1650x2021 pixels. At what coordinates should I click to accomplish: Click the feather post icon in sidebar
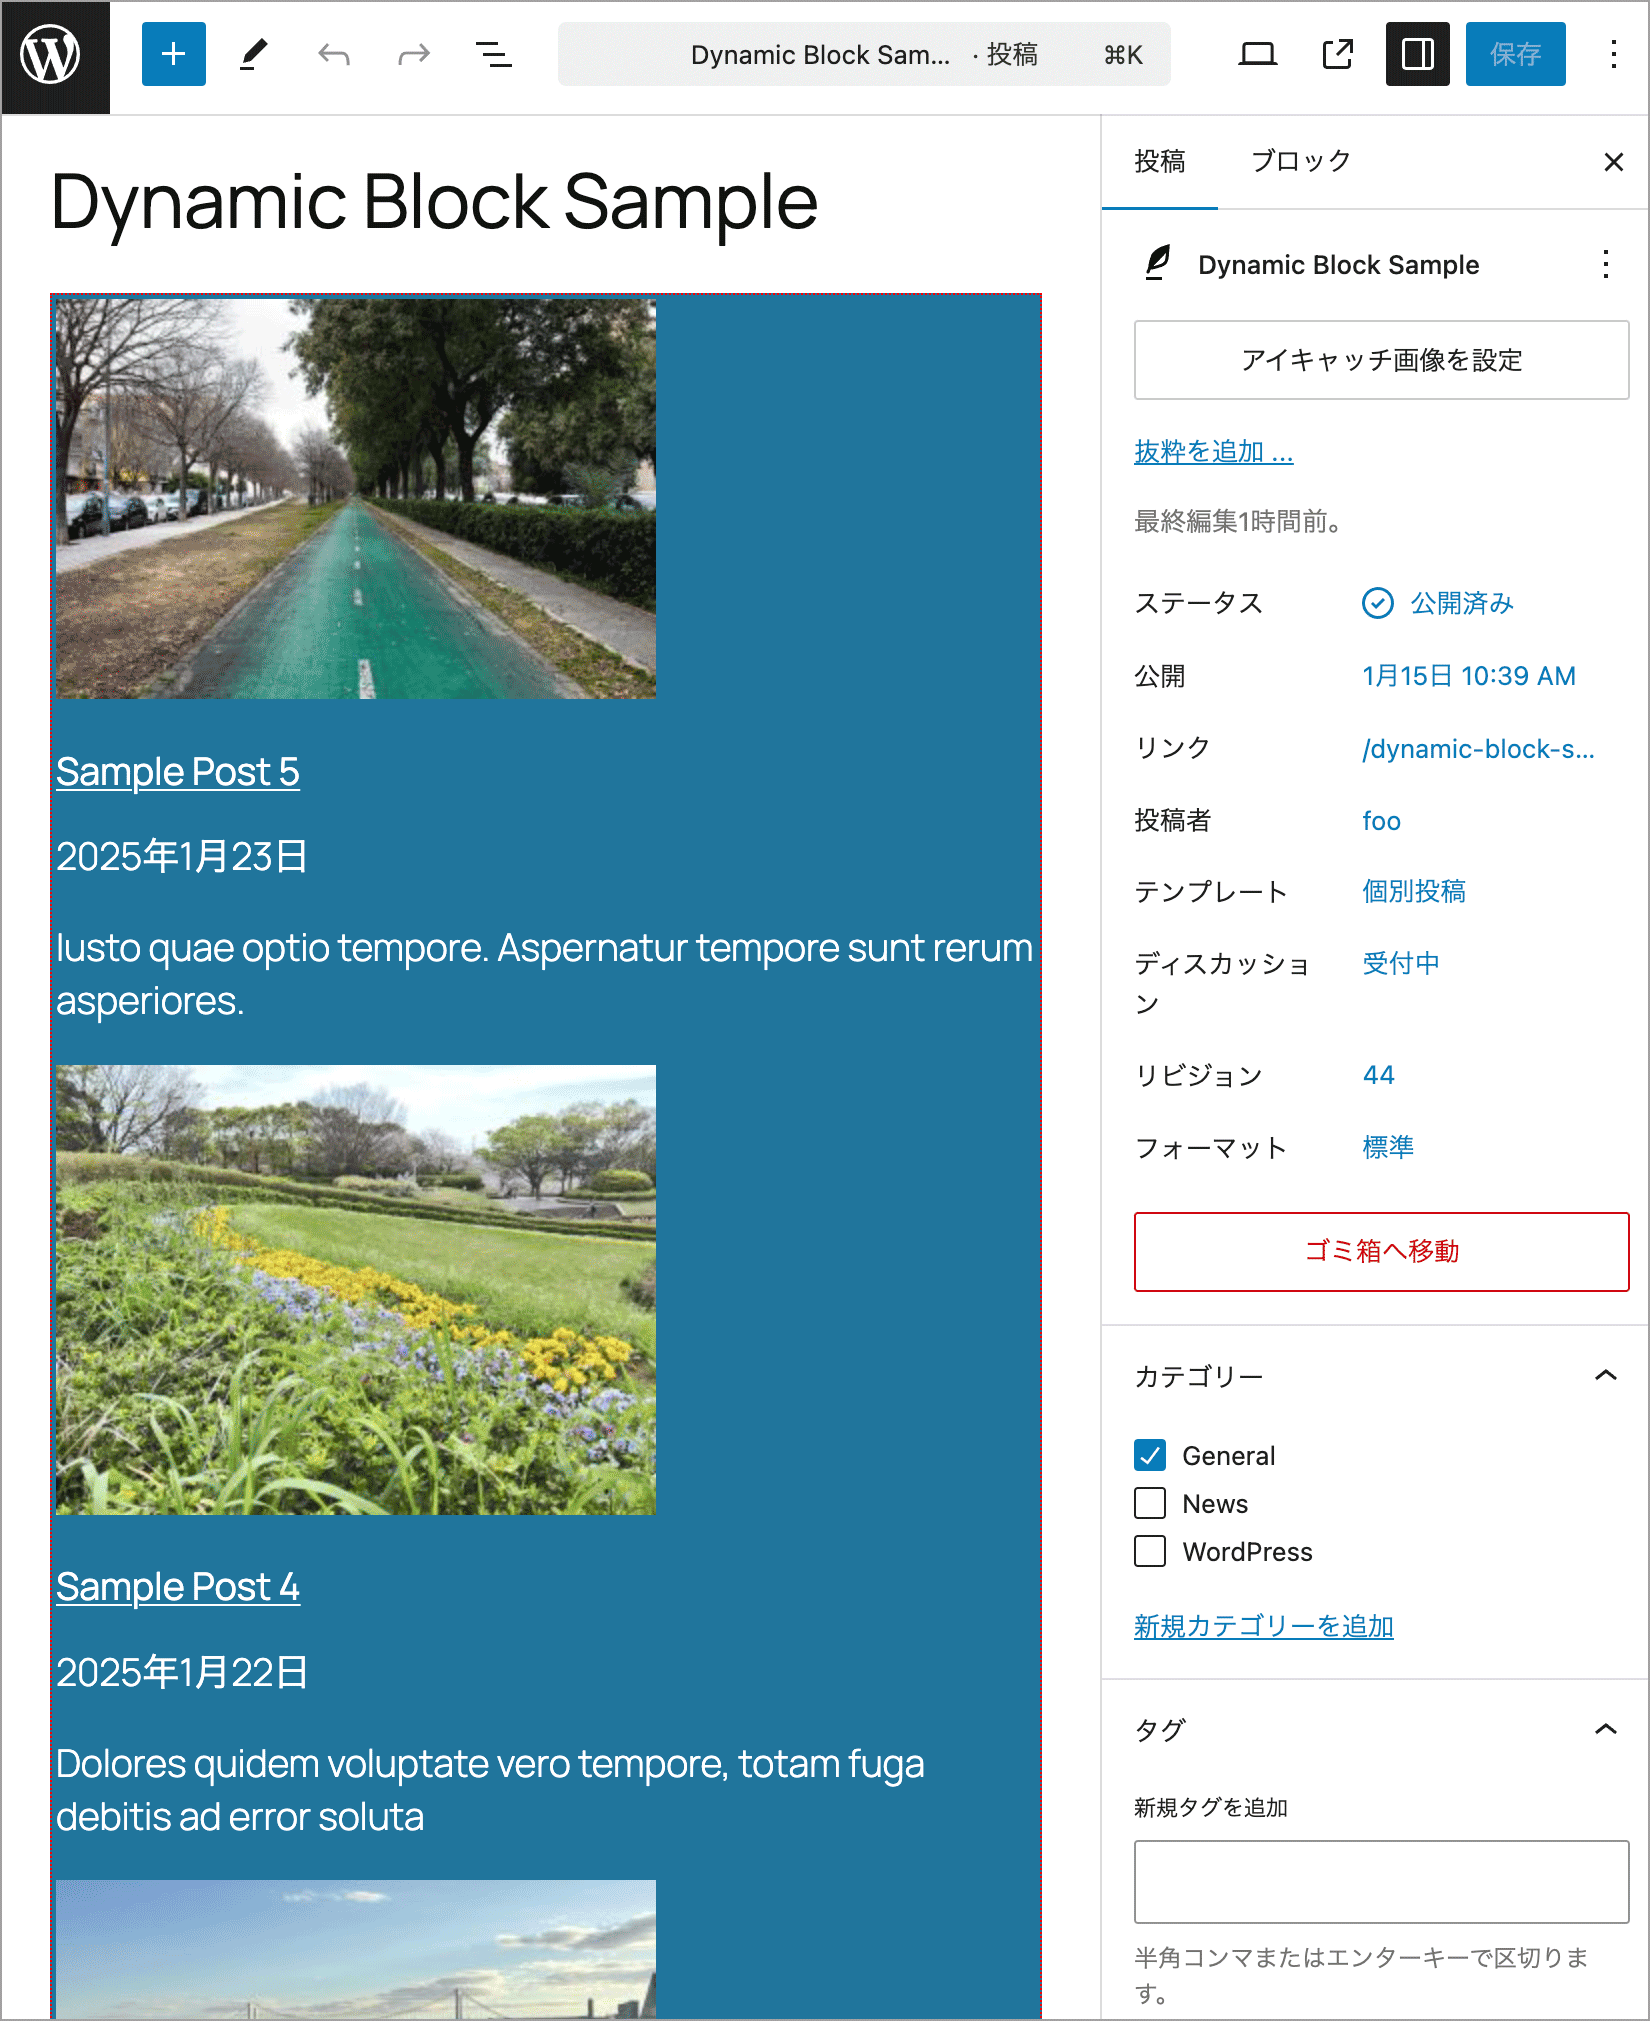(x=1158, y=264)
